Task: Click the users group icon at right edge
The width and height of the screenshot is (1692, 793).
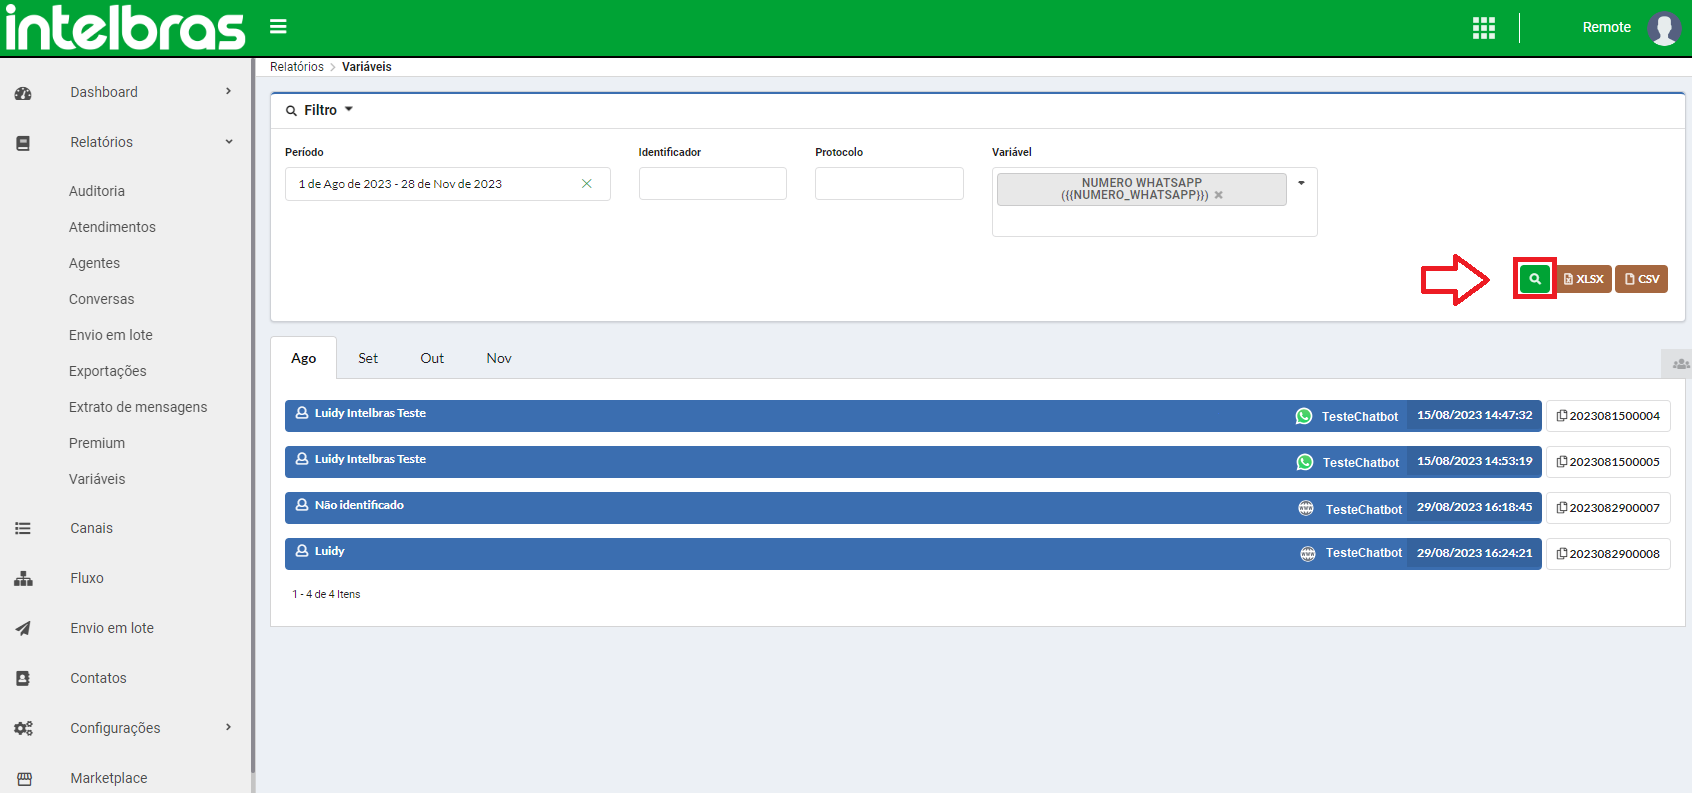Action: (1680, 364)
